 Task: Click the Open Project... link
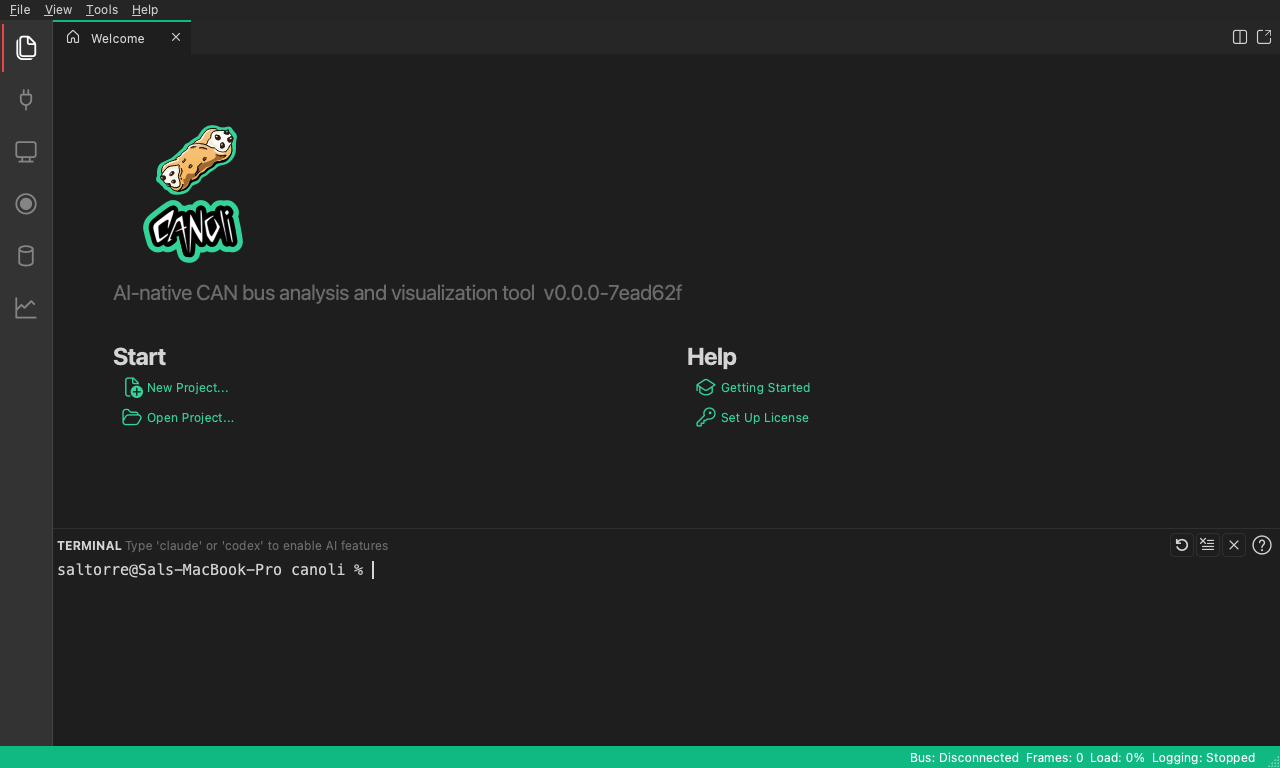(178, 418)
